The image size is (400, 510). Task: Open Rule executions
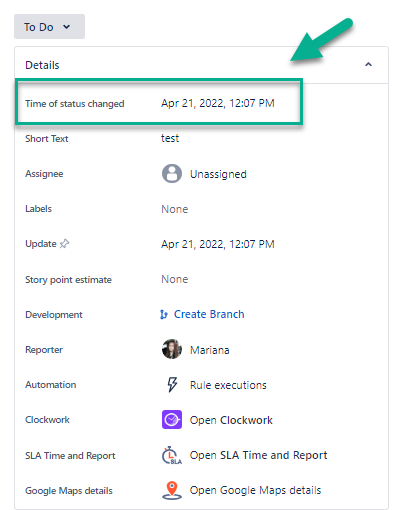(x=228, y=385)
